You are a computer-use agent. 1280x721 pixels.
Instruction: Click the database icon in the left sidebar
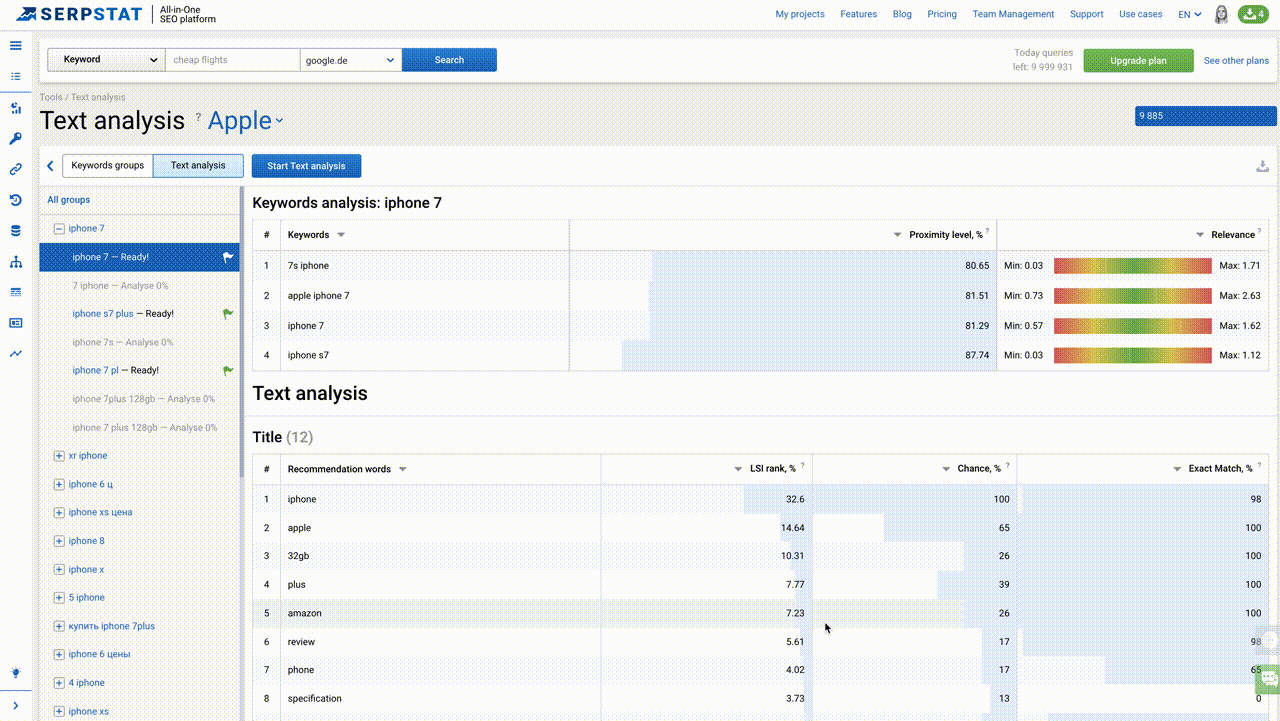point(16,231)
